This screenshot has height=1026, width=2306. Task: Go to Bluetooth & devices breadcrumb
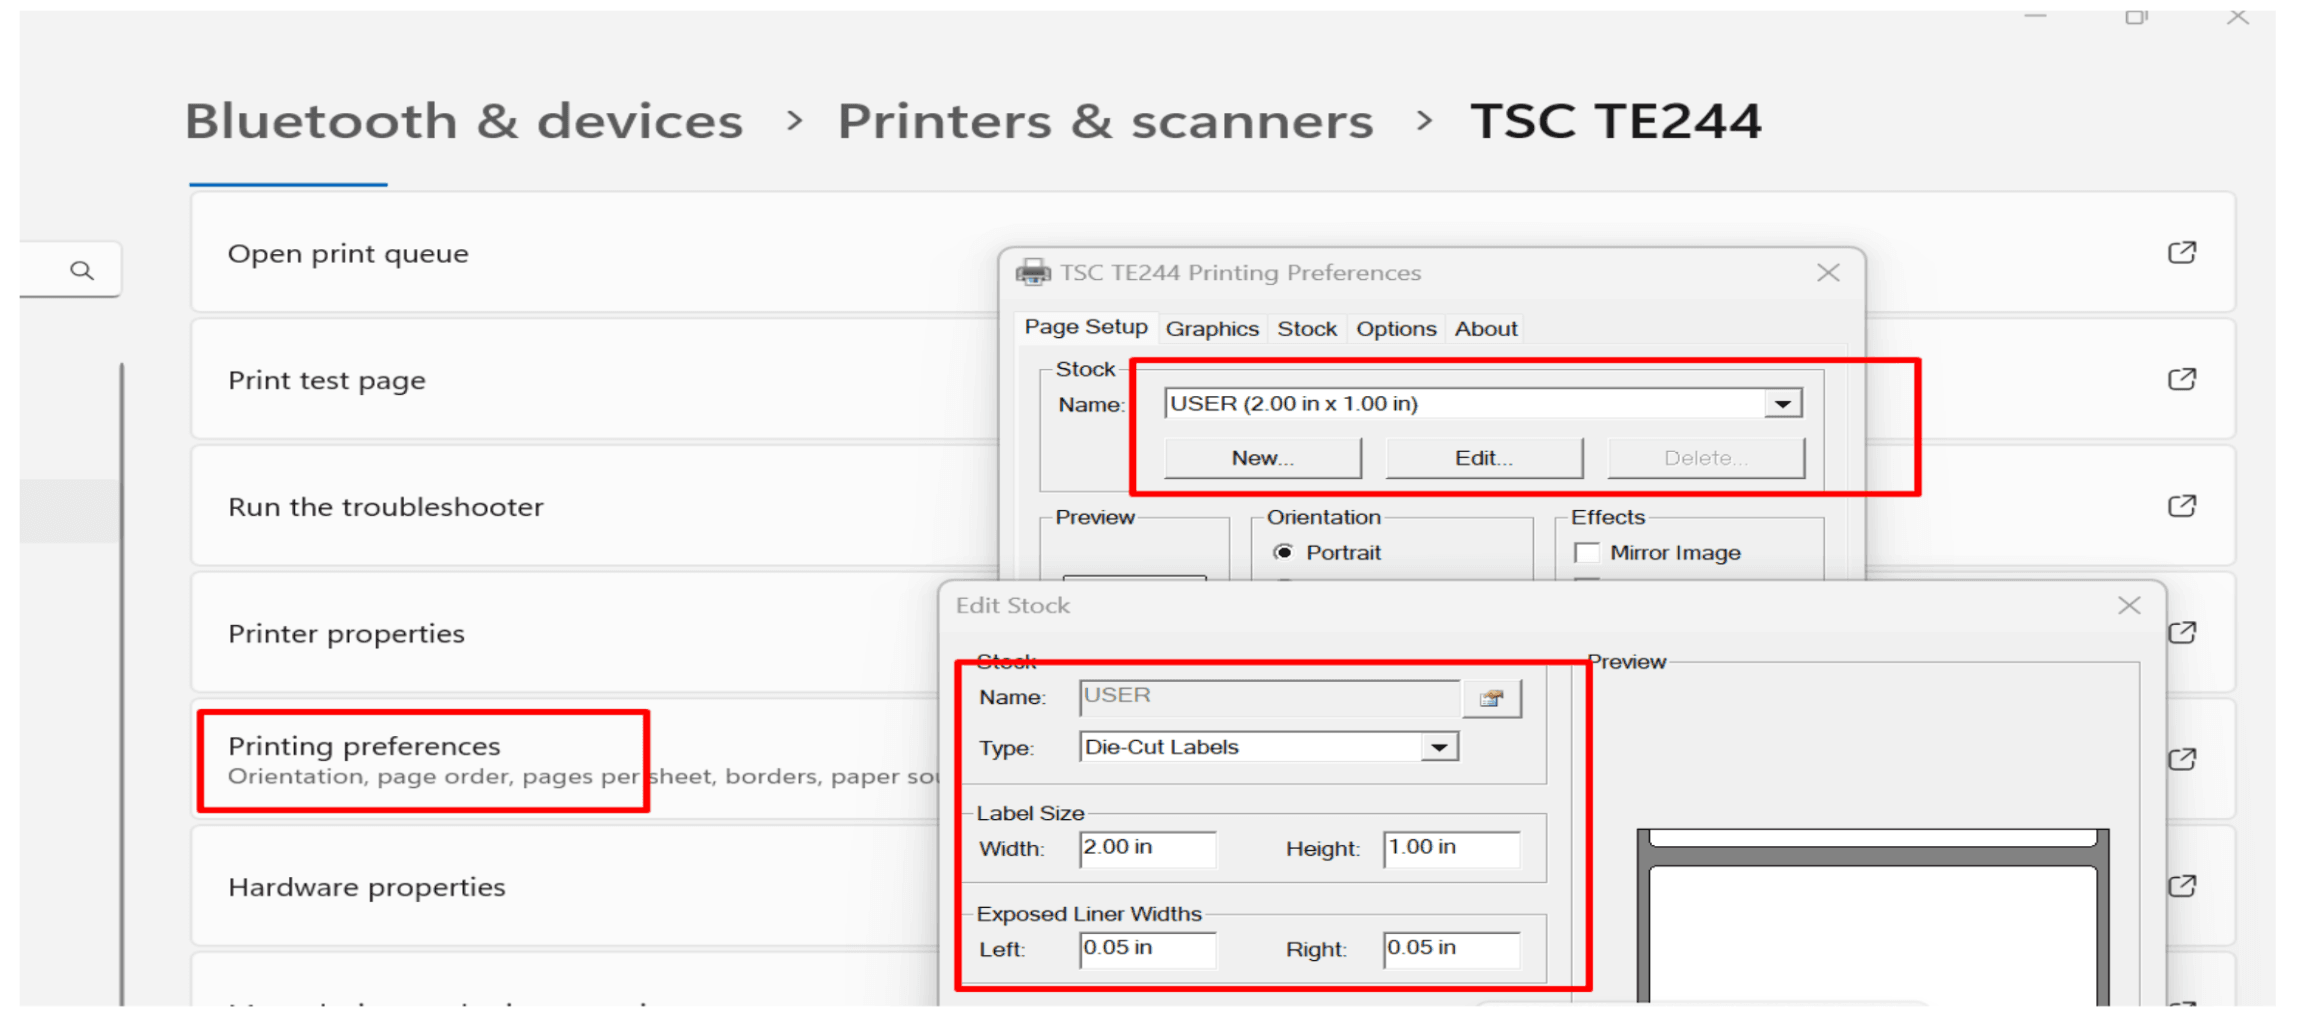click(464, 121)
